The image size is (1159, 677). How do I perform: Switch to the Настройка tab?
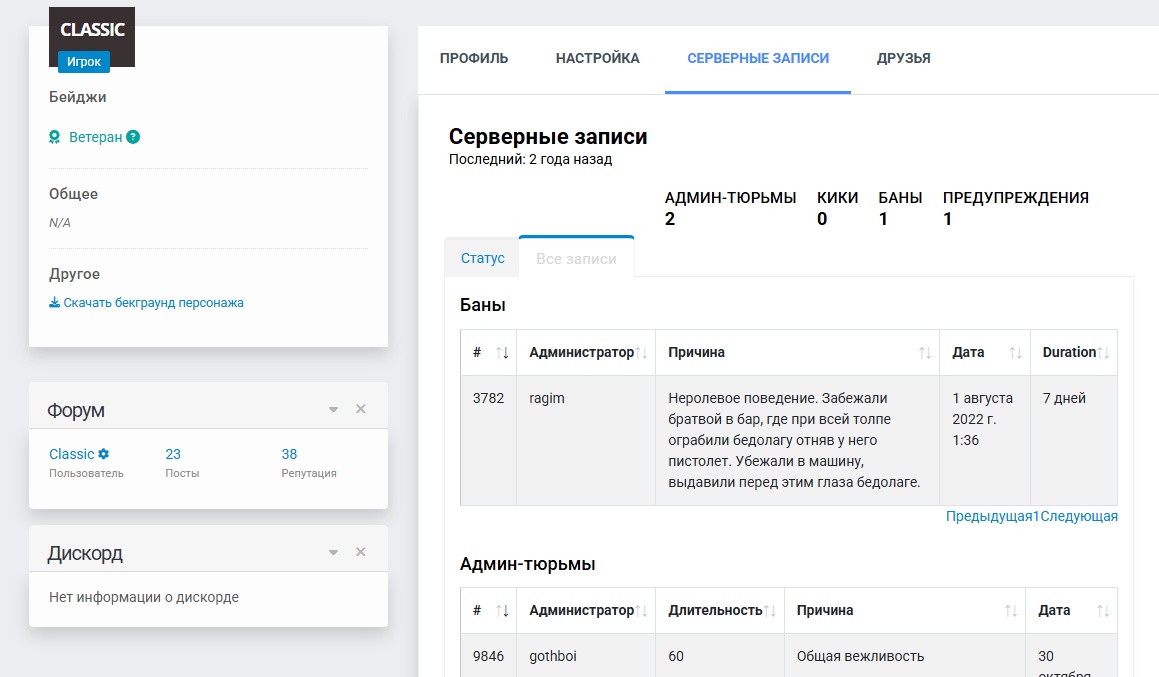click(x=597, y=58)
